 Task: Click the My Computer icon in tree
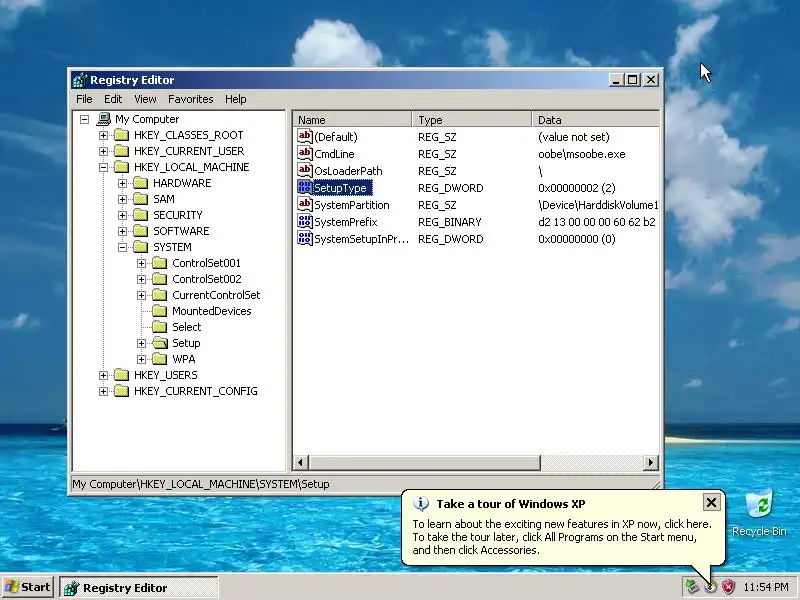click(x=104, y=119)
